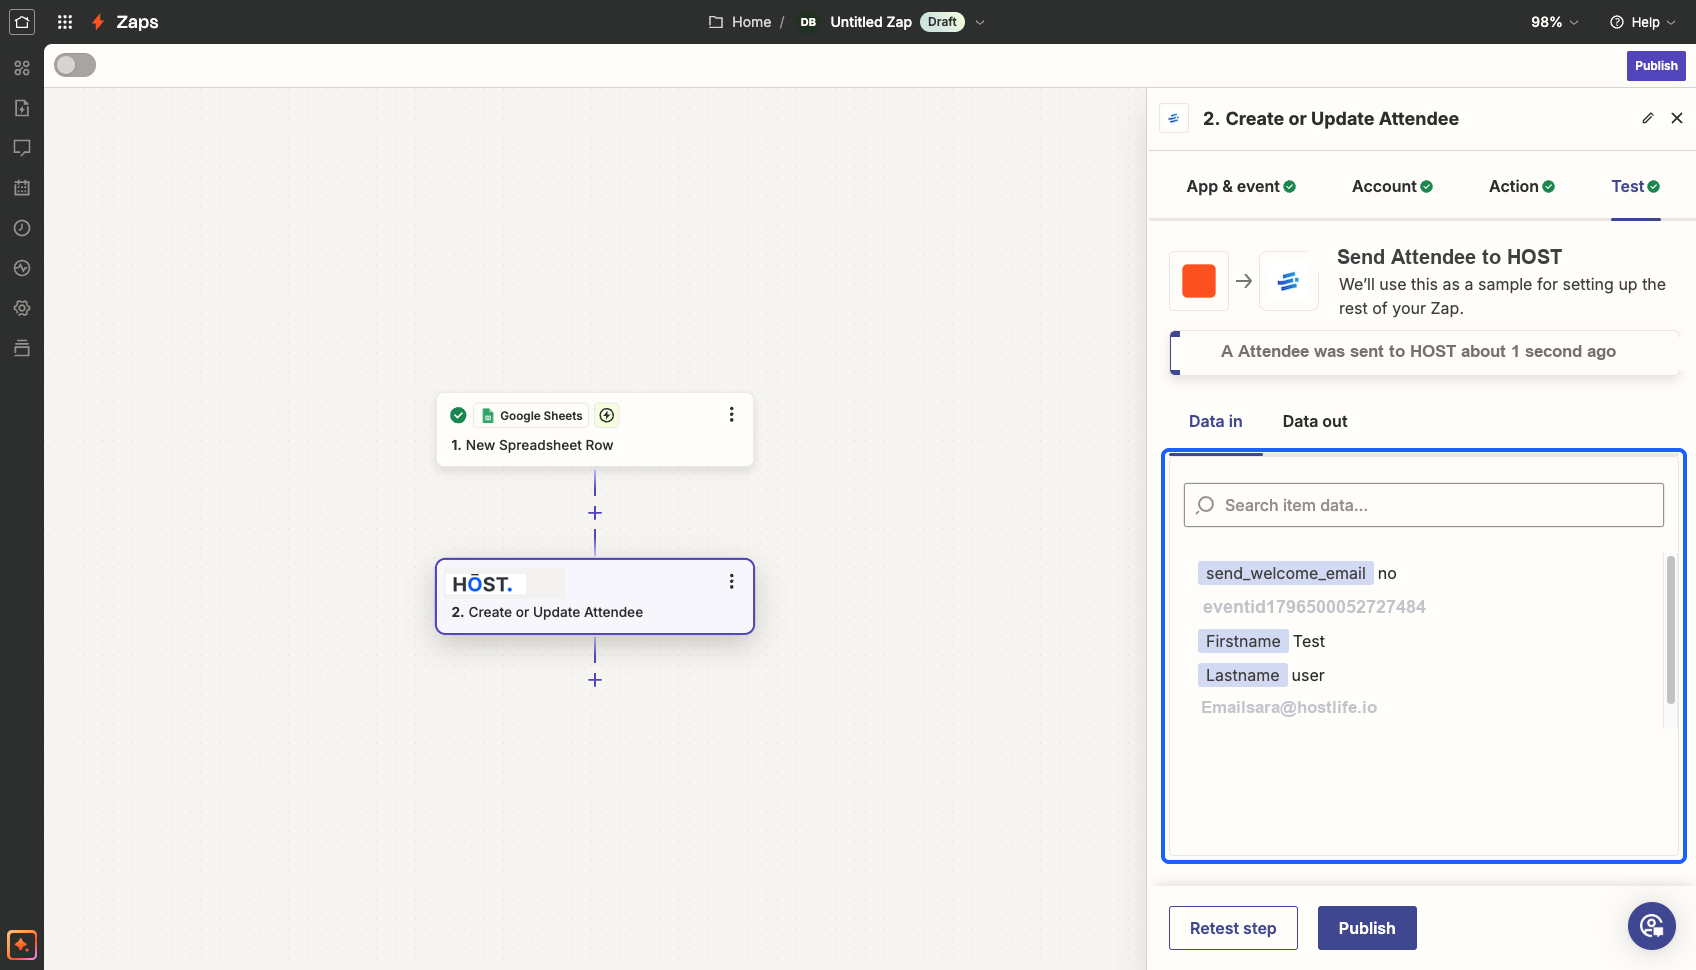Screen dimensions: 1696x970
Task: Click the Google Sheets app badge
Action: [531, 415]
